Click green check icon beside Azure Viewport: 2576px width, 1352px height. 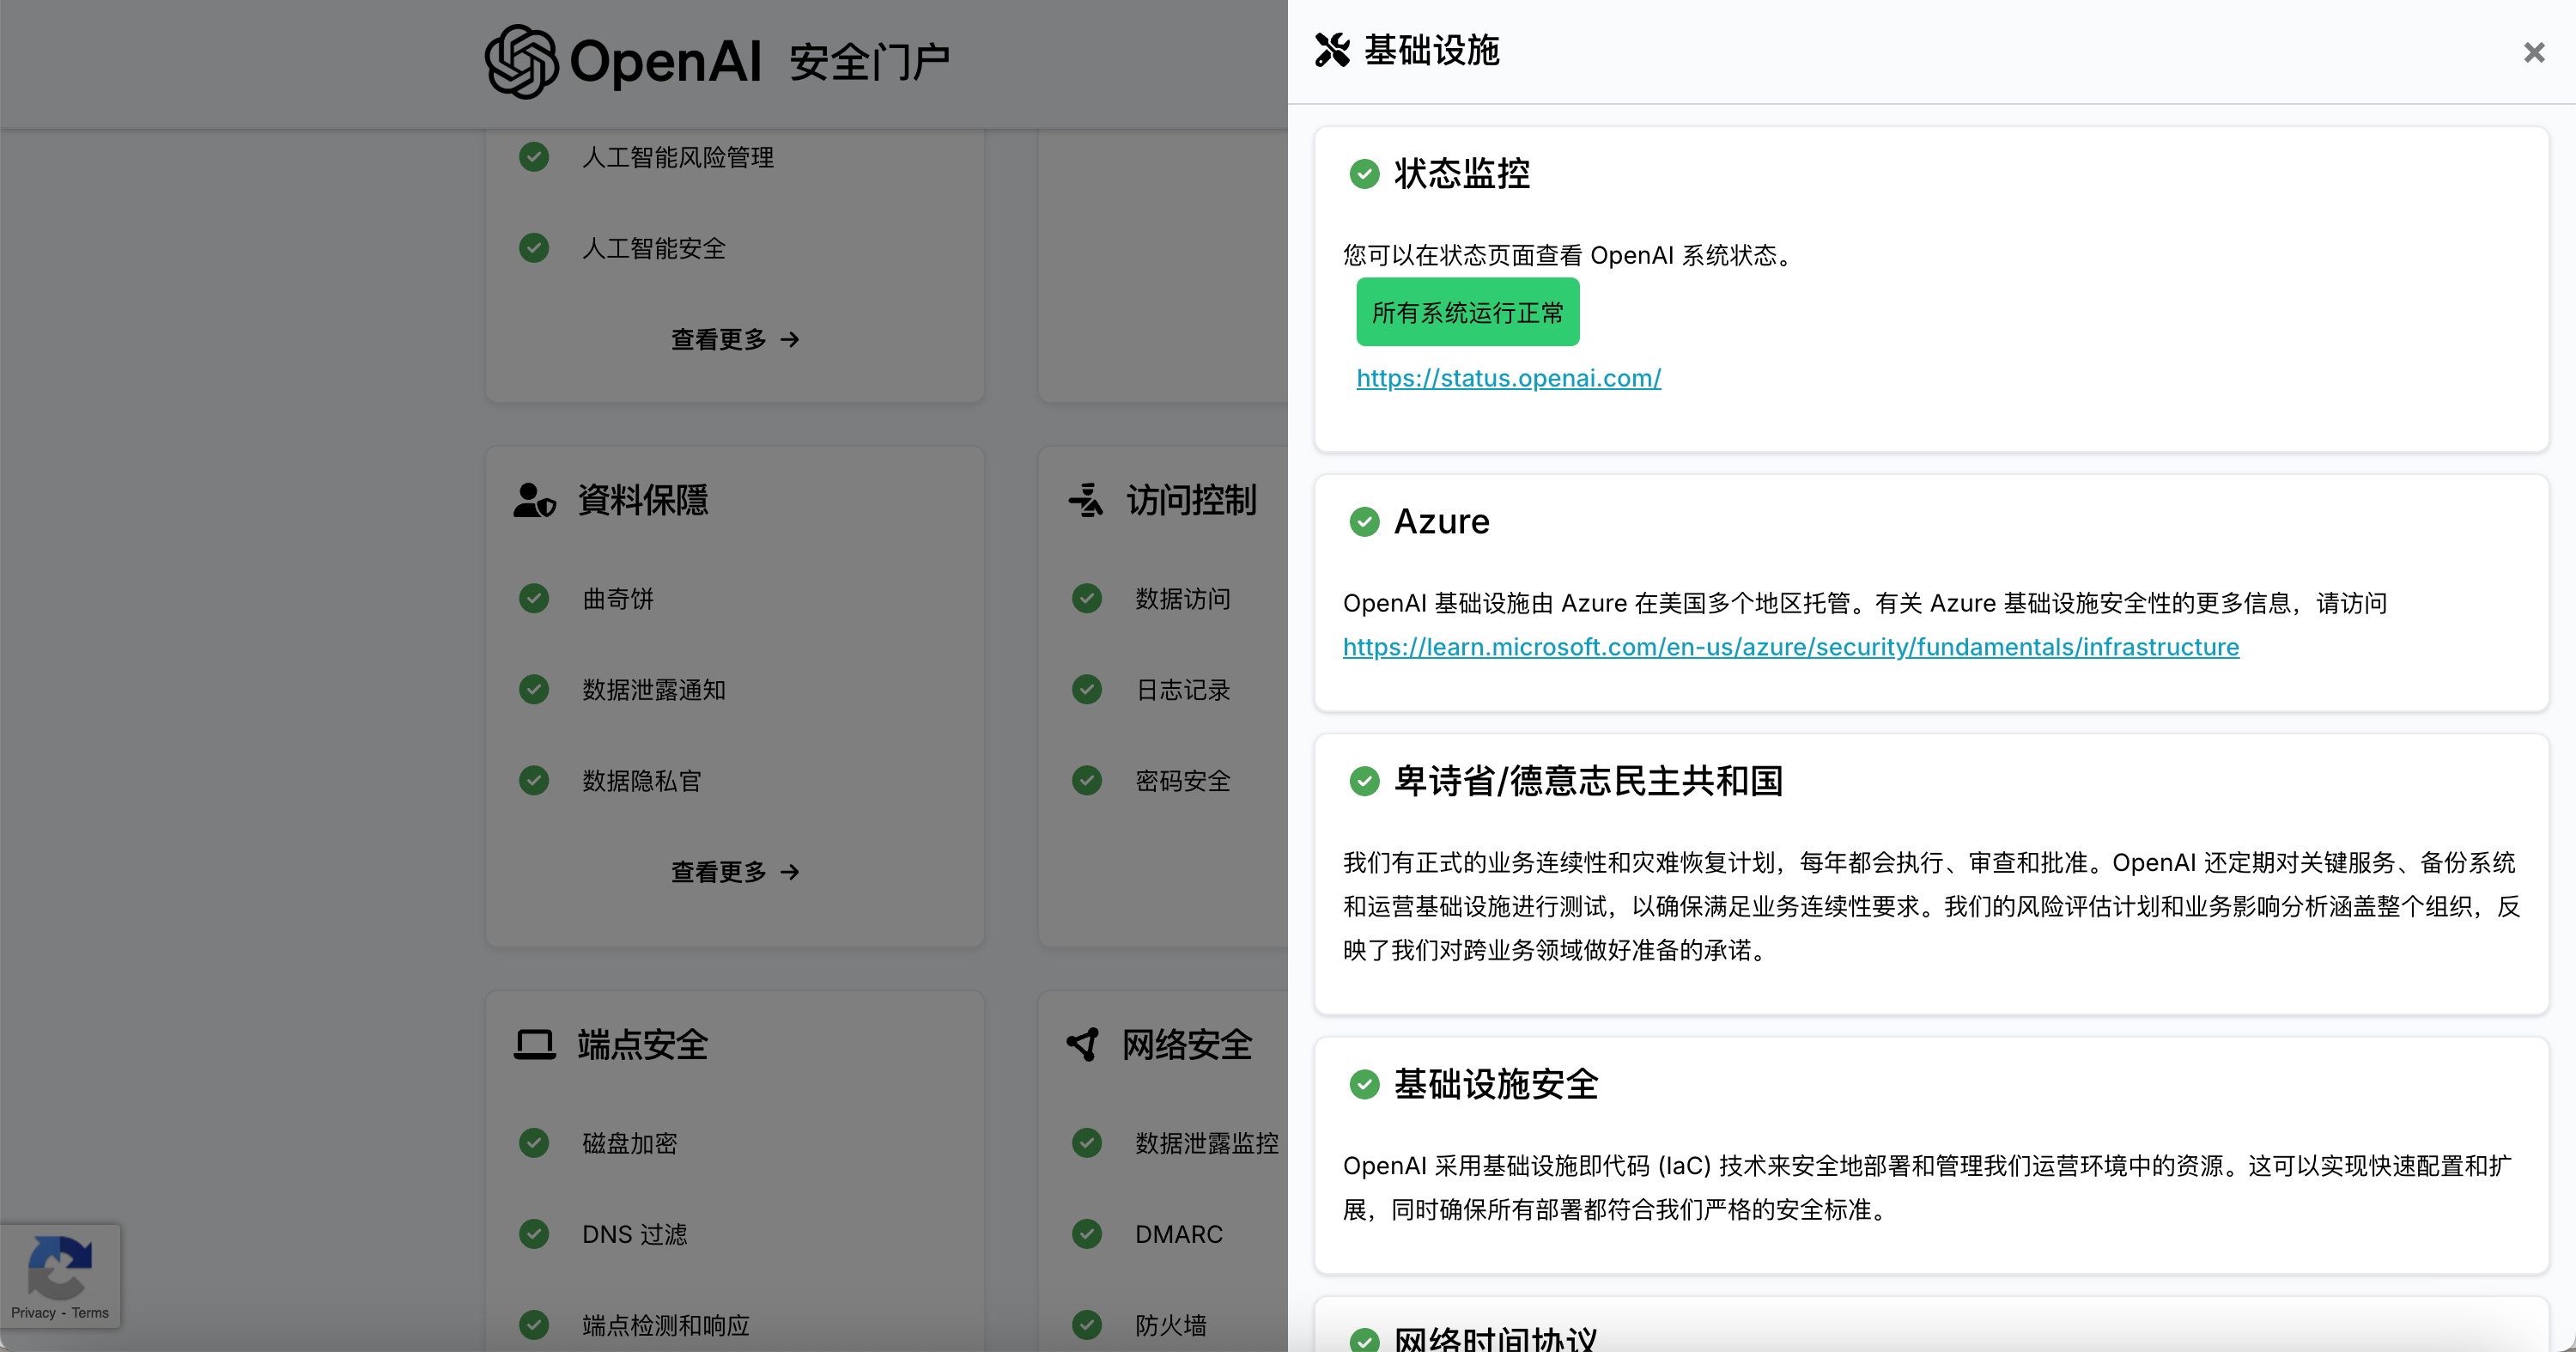pyautogui.click(x=1364, y=522)
